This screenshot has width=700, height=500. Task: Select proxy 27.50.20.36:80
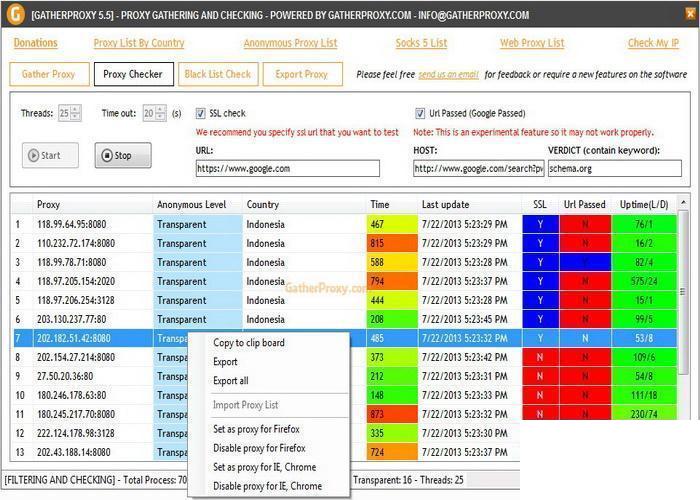tap(65, 376)
